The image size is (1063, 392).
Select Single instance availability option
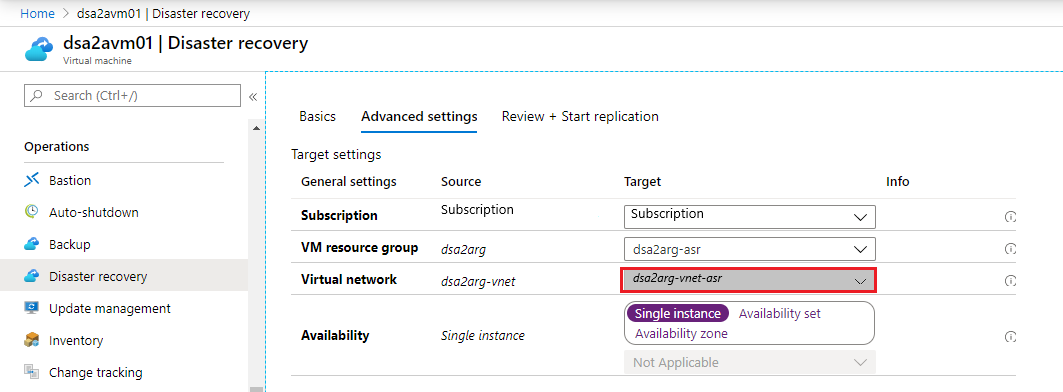pyautogui.click(x=677, y=313)
